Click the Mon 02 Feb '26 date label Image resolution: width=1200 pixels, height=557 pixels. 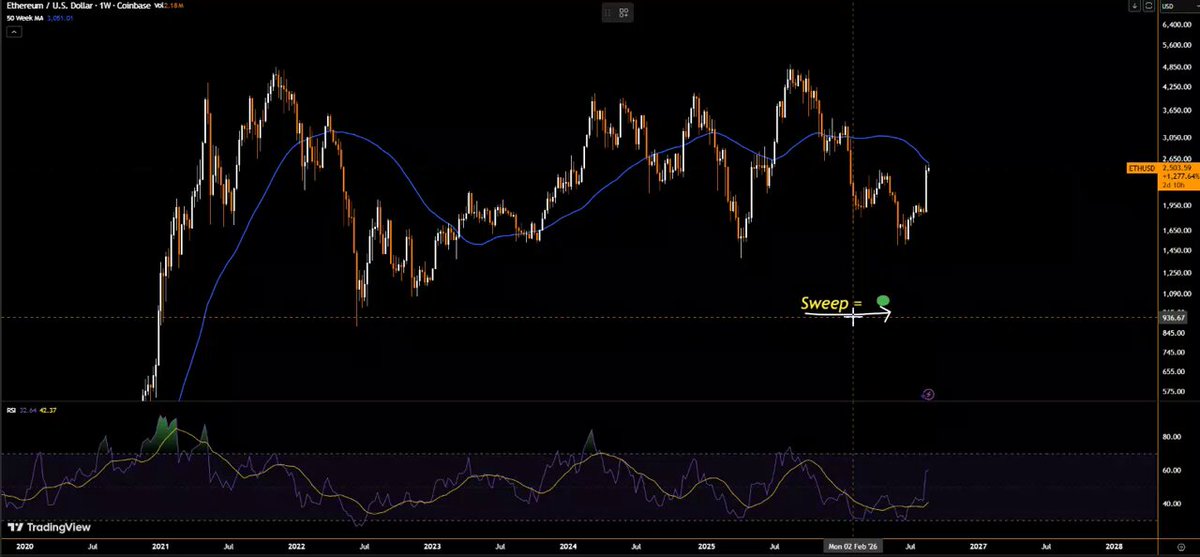852,547
